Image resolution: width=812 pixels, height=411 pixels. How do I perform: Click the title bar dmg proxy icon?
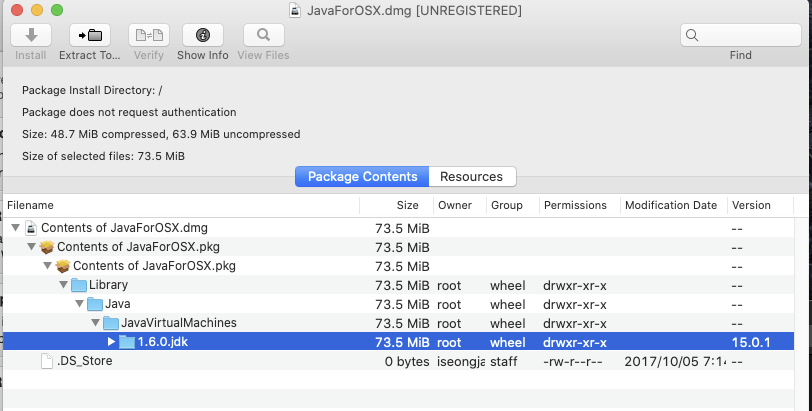(295, 10)
